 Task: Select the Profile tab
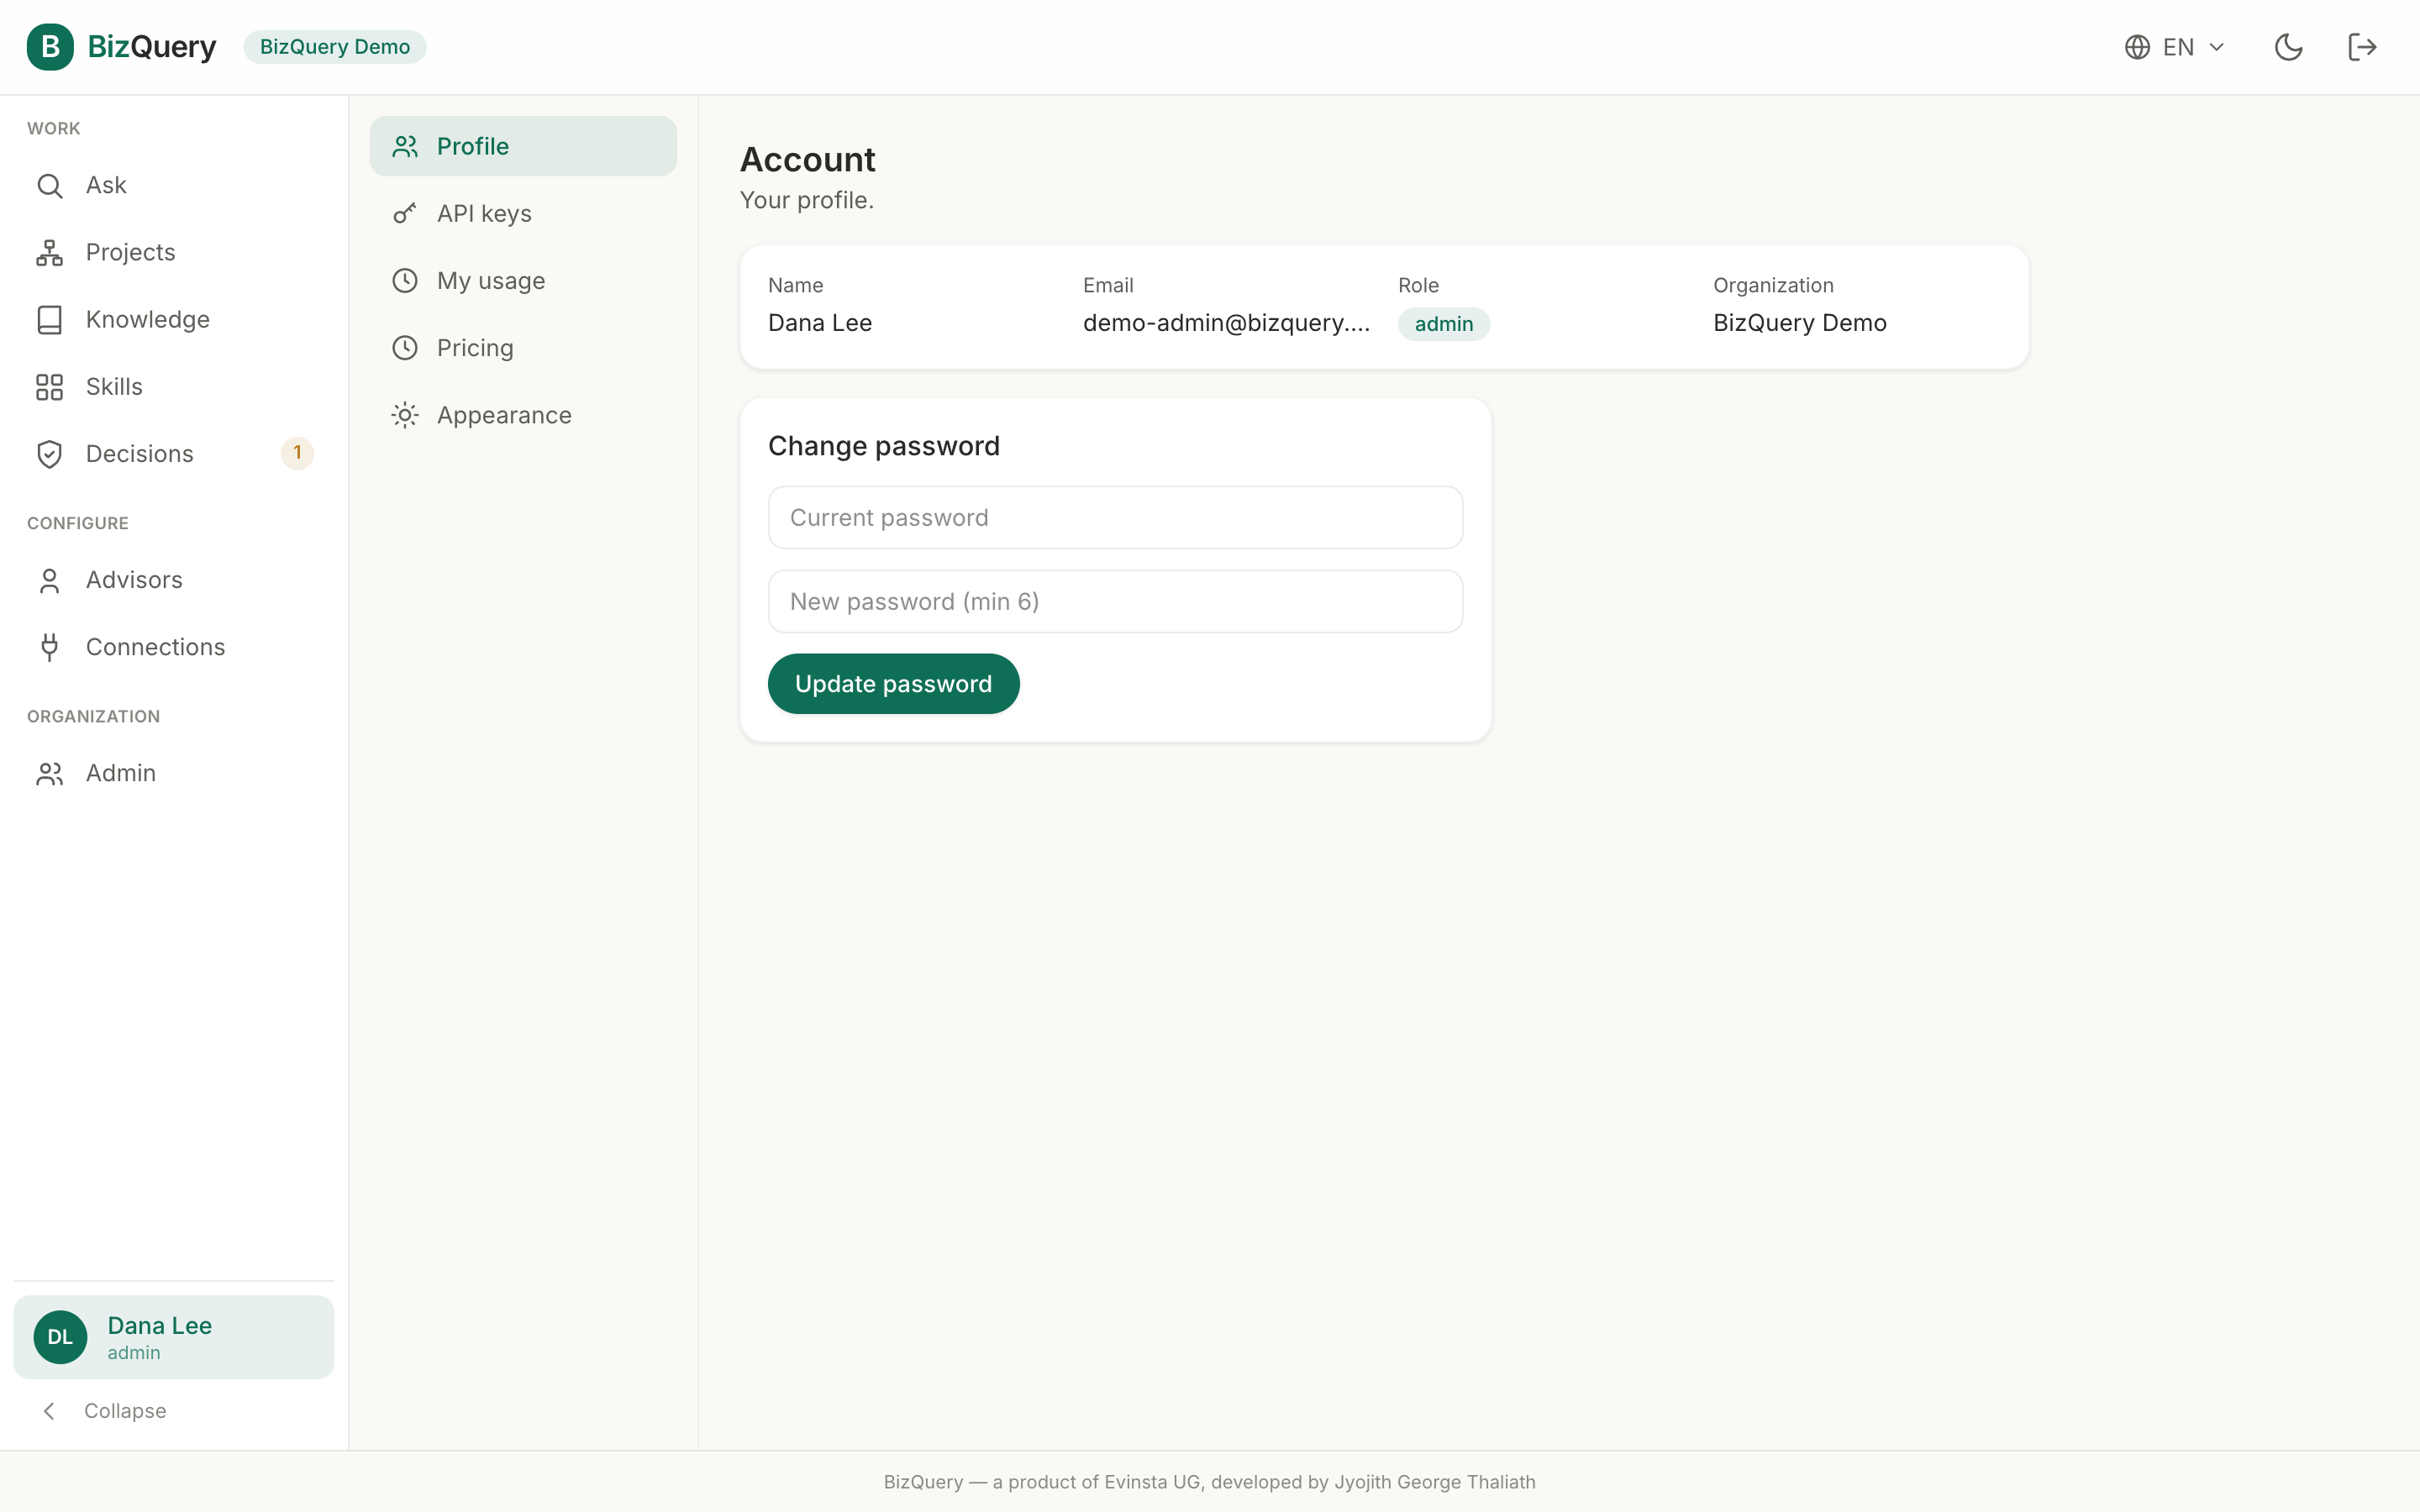click(x=523, y=147)
